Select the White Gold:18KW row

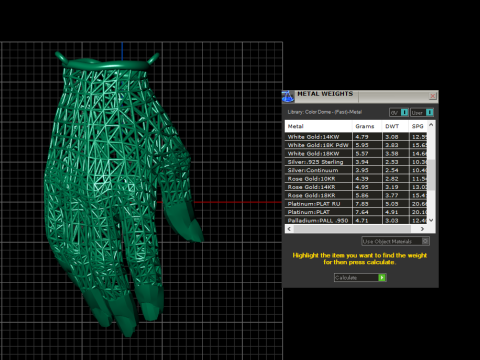(356, 153)
